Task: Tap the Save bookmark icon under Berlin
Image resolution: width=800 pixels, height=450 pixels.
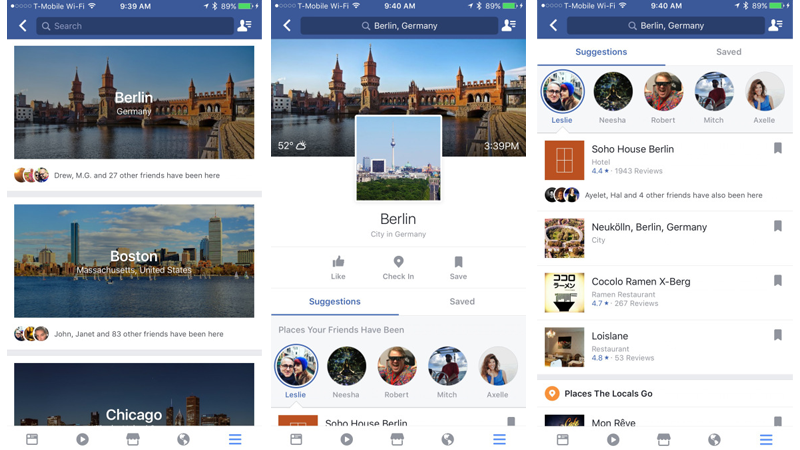Action: [x=458, y=262]
